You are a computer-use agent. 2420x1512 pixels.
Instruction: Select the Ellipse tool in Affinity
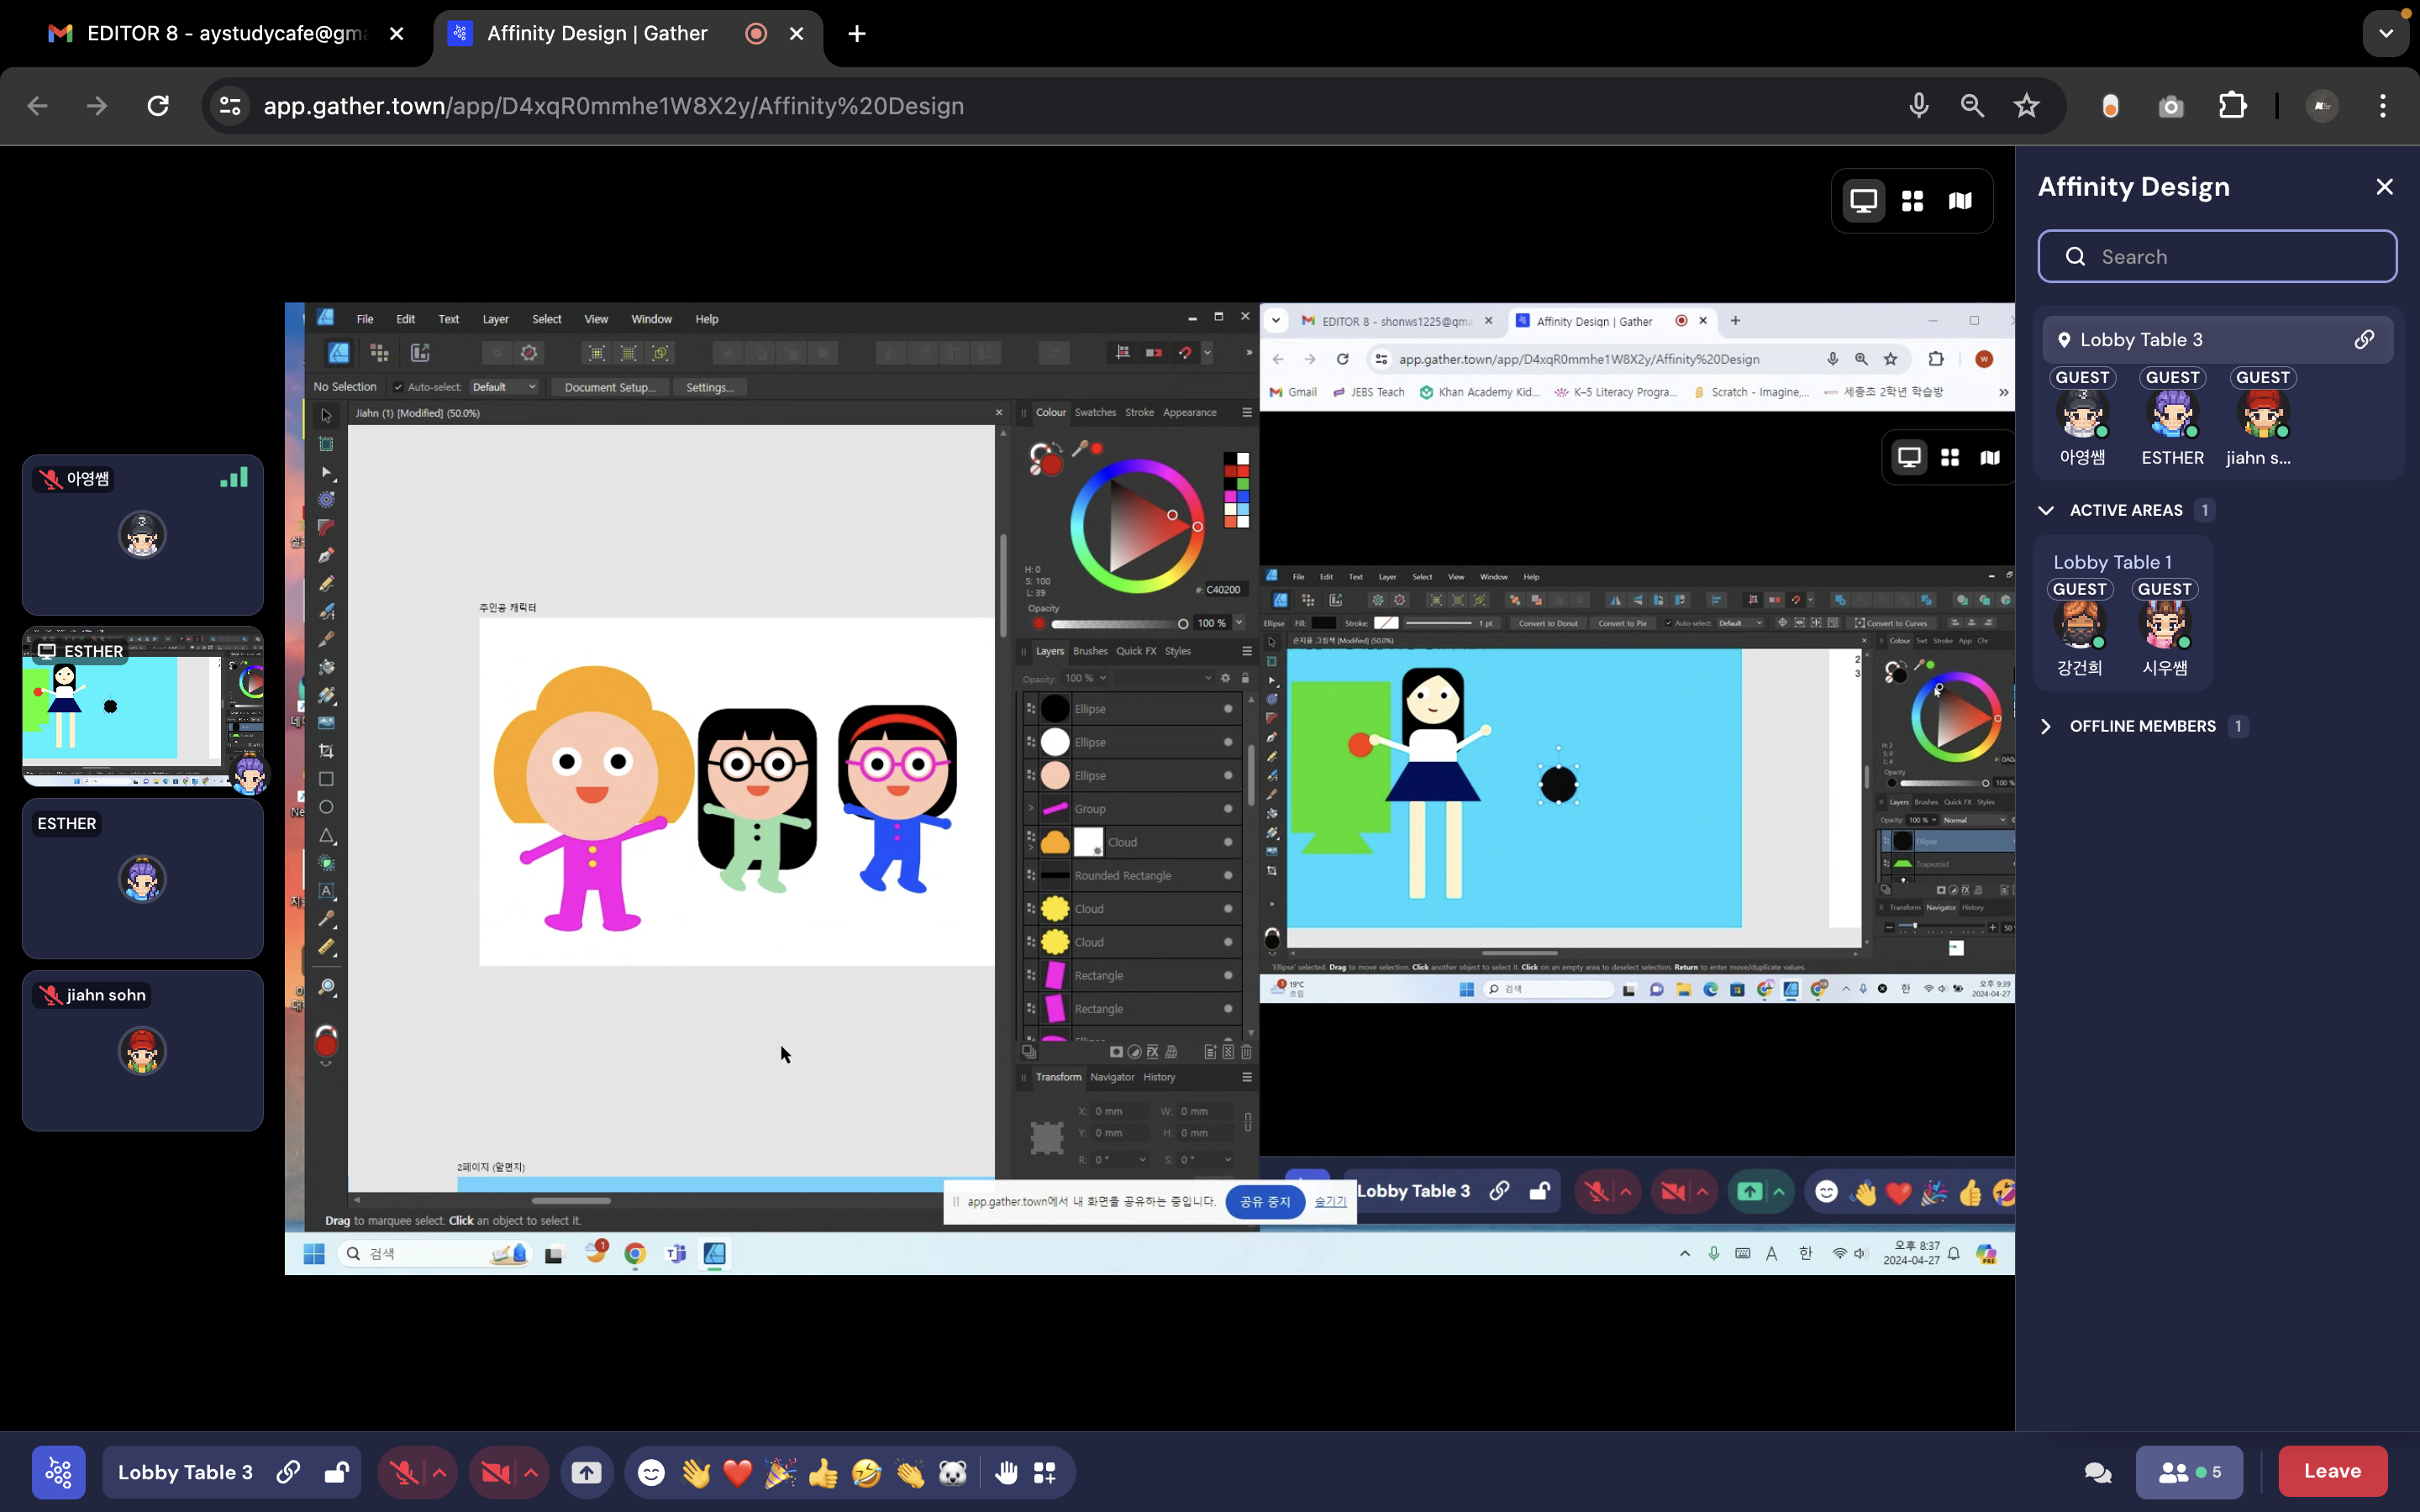coord(326,807)
